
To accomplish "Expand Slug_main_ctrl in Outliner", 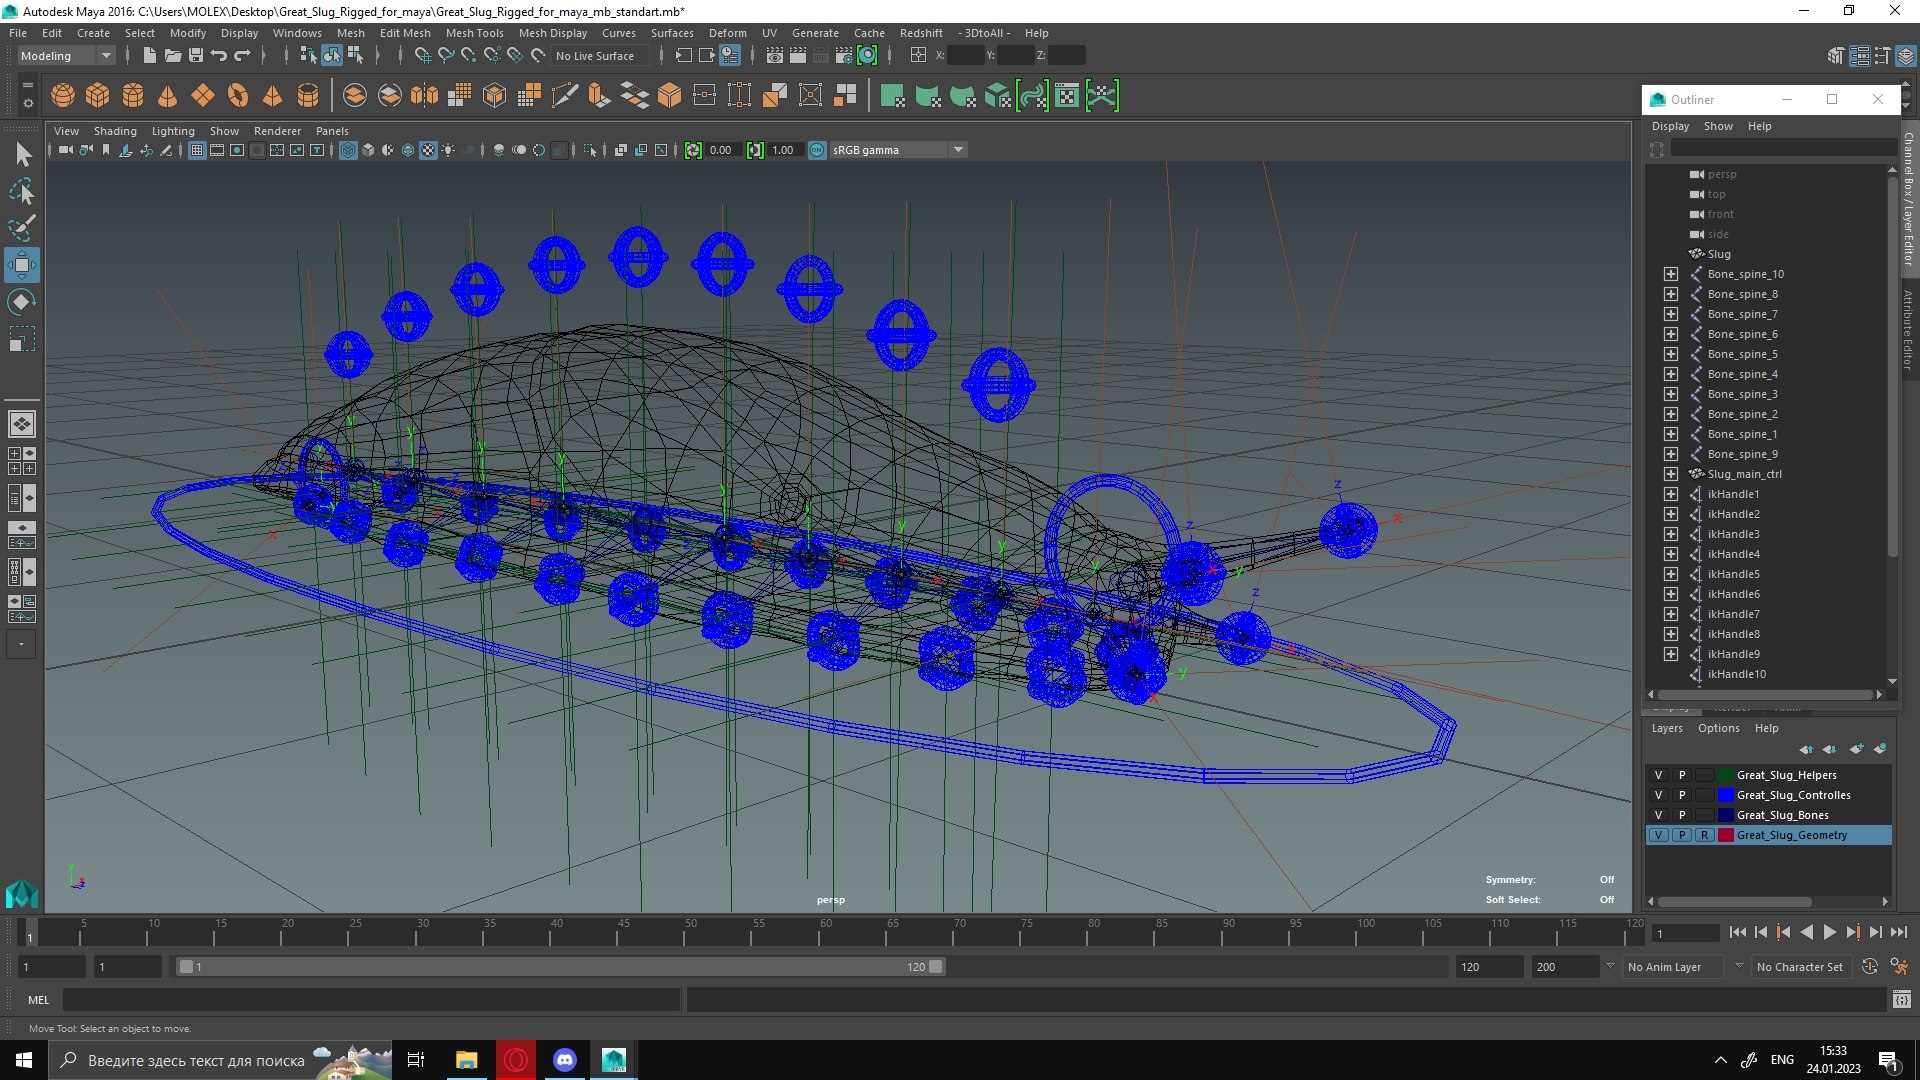I will click(1670, 474).
